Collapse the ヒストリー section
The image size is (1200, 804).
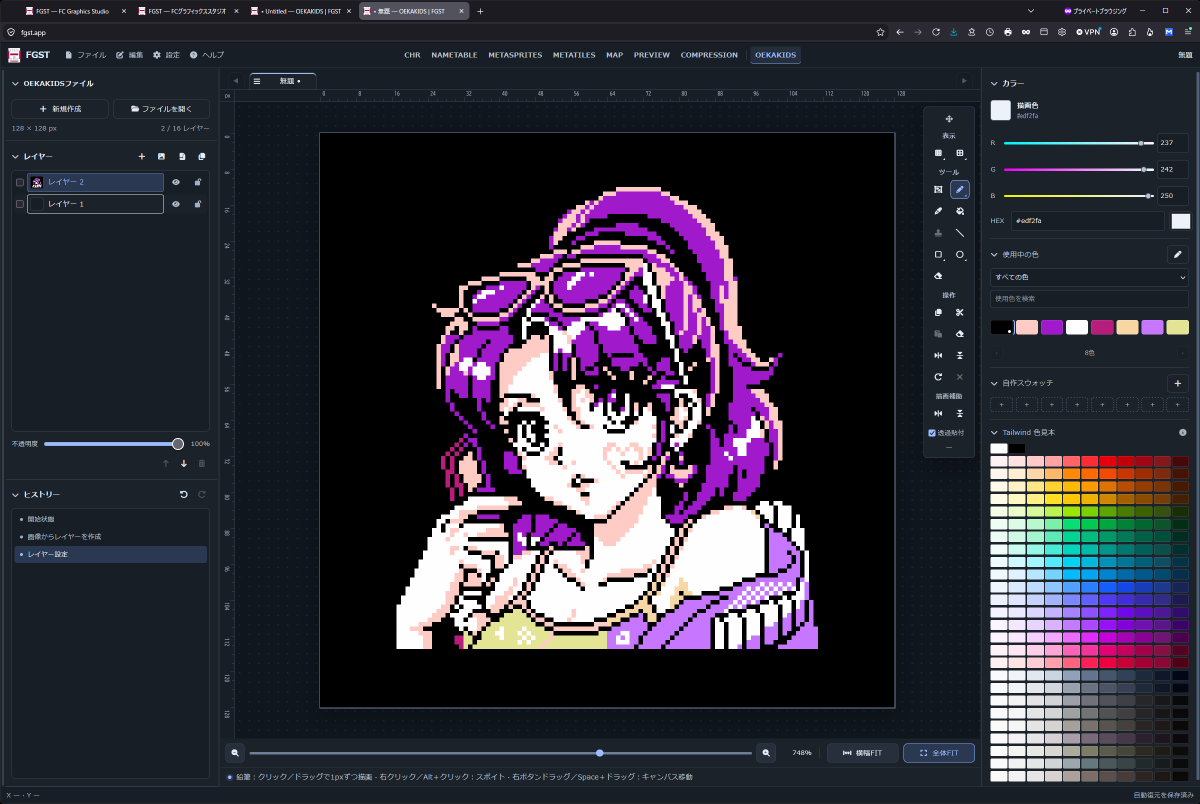(x=16, y=495)
